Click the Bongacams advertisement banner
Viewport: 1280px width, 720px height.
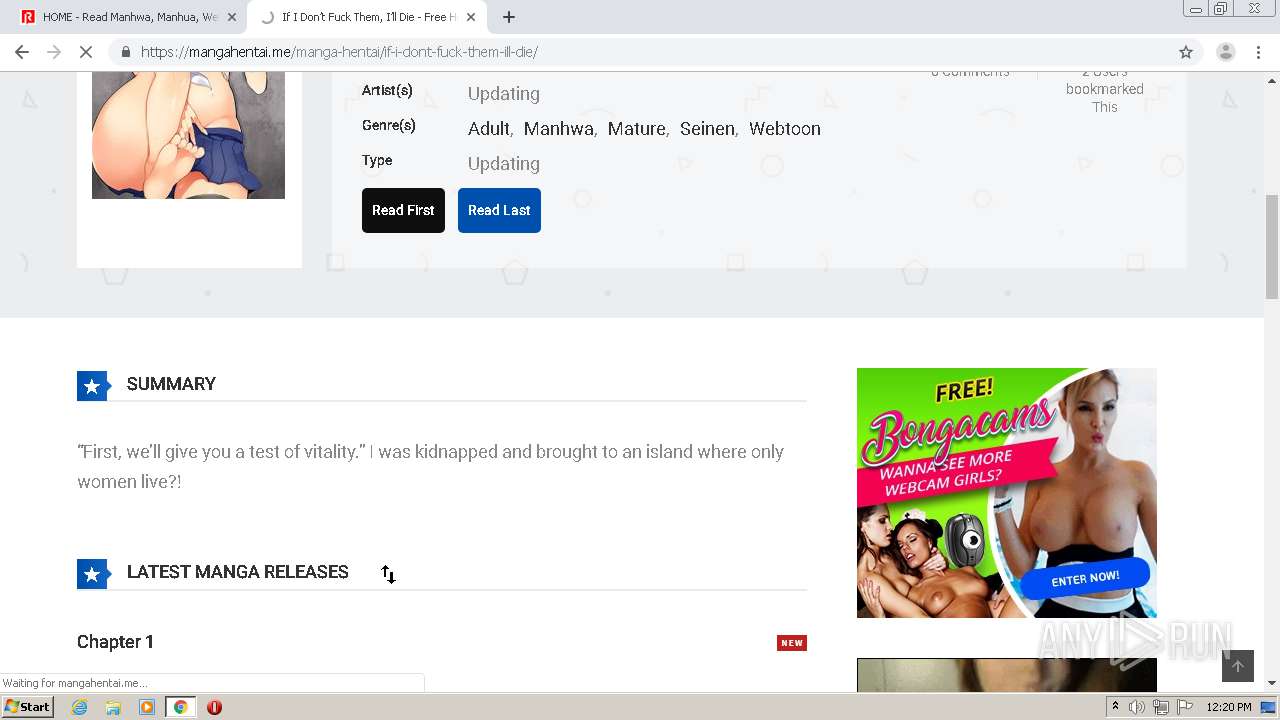point(1007,493)
